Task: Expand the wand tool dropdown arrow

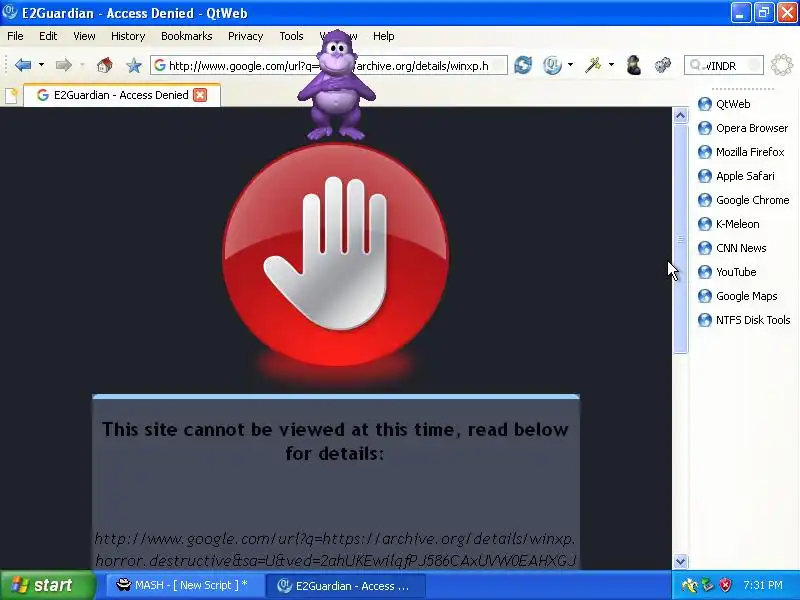Action: point(611,65)
